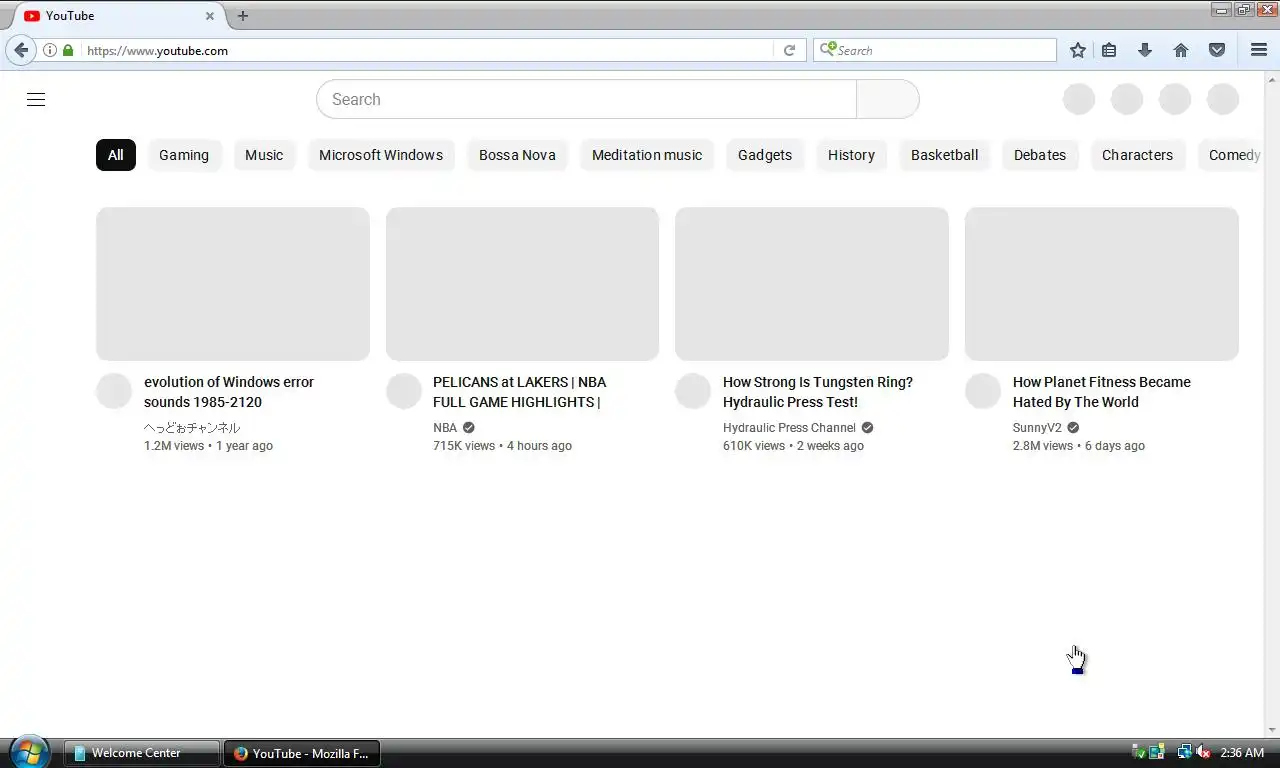Open avatar beside Windows error sounds video

tap(114, 391)
